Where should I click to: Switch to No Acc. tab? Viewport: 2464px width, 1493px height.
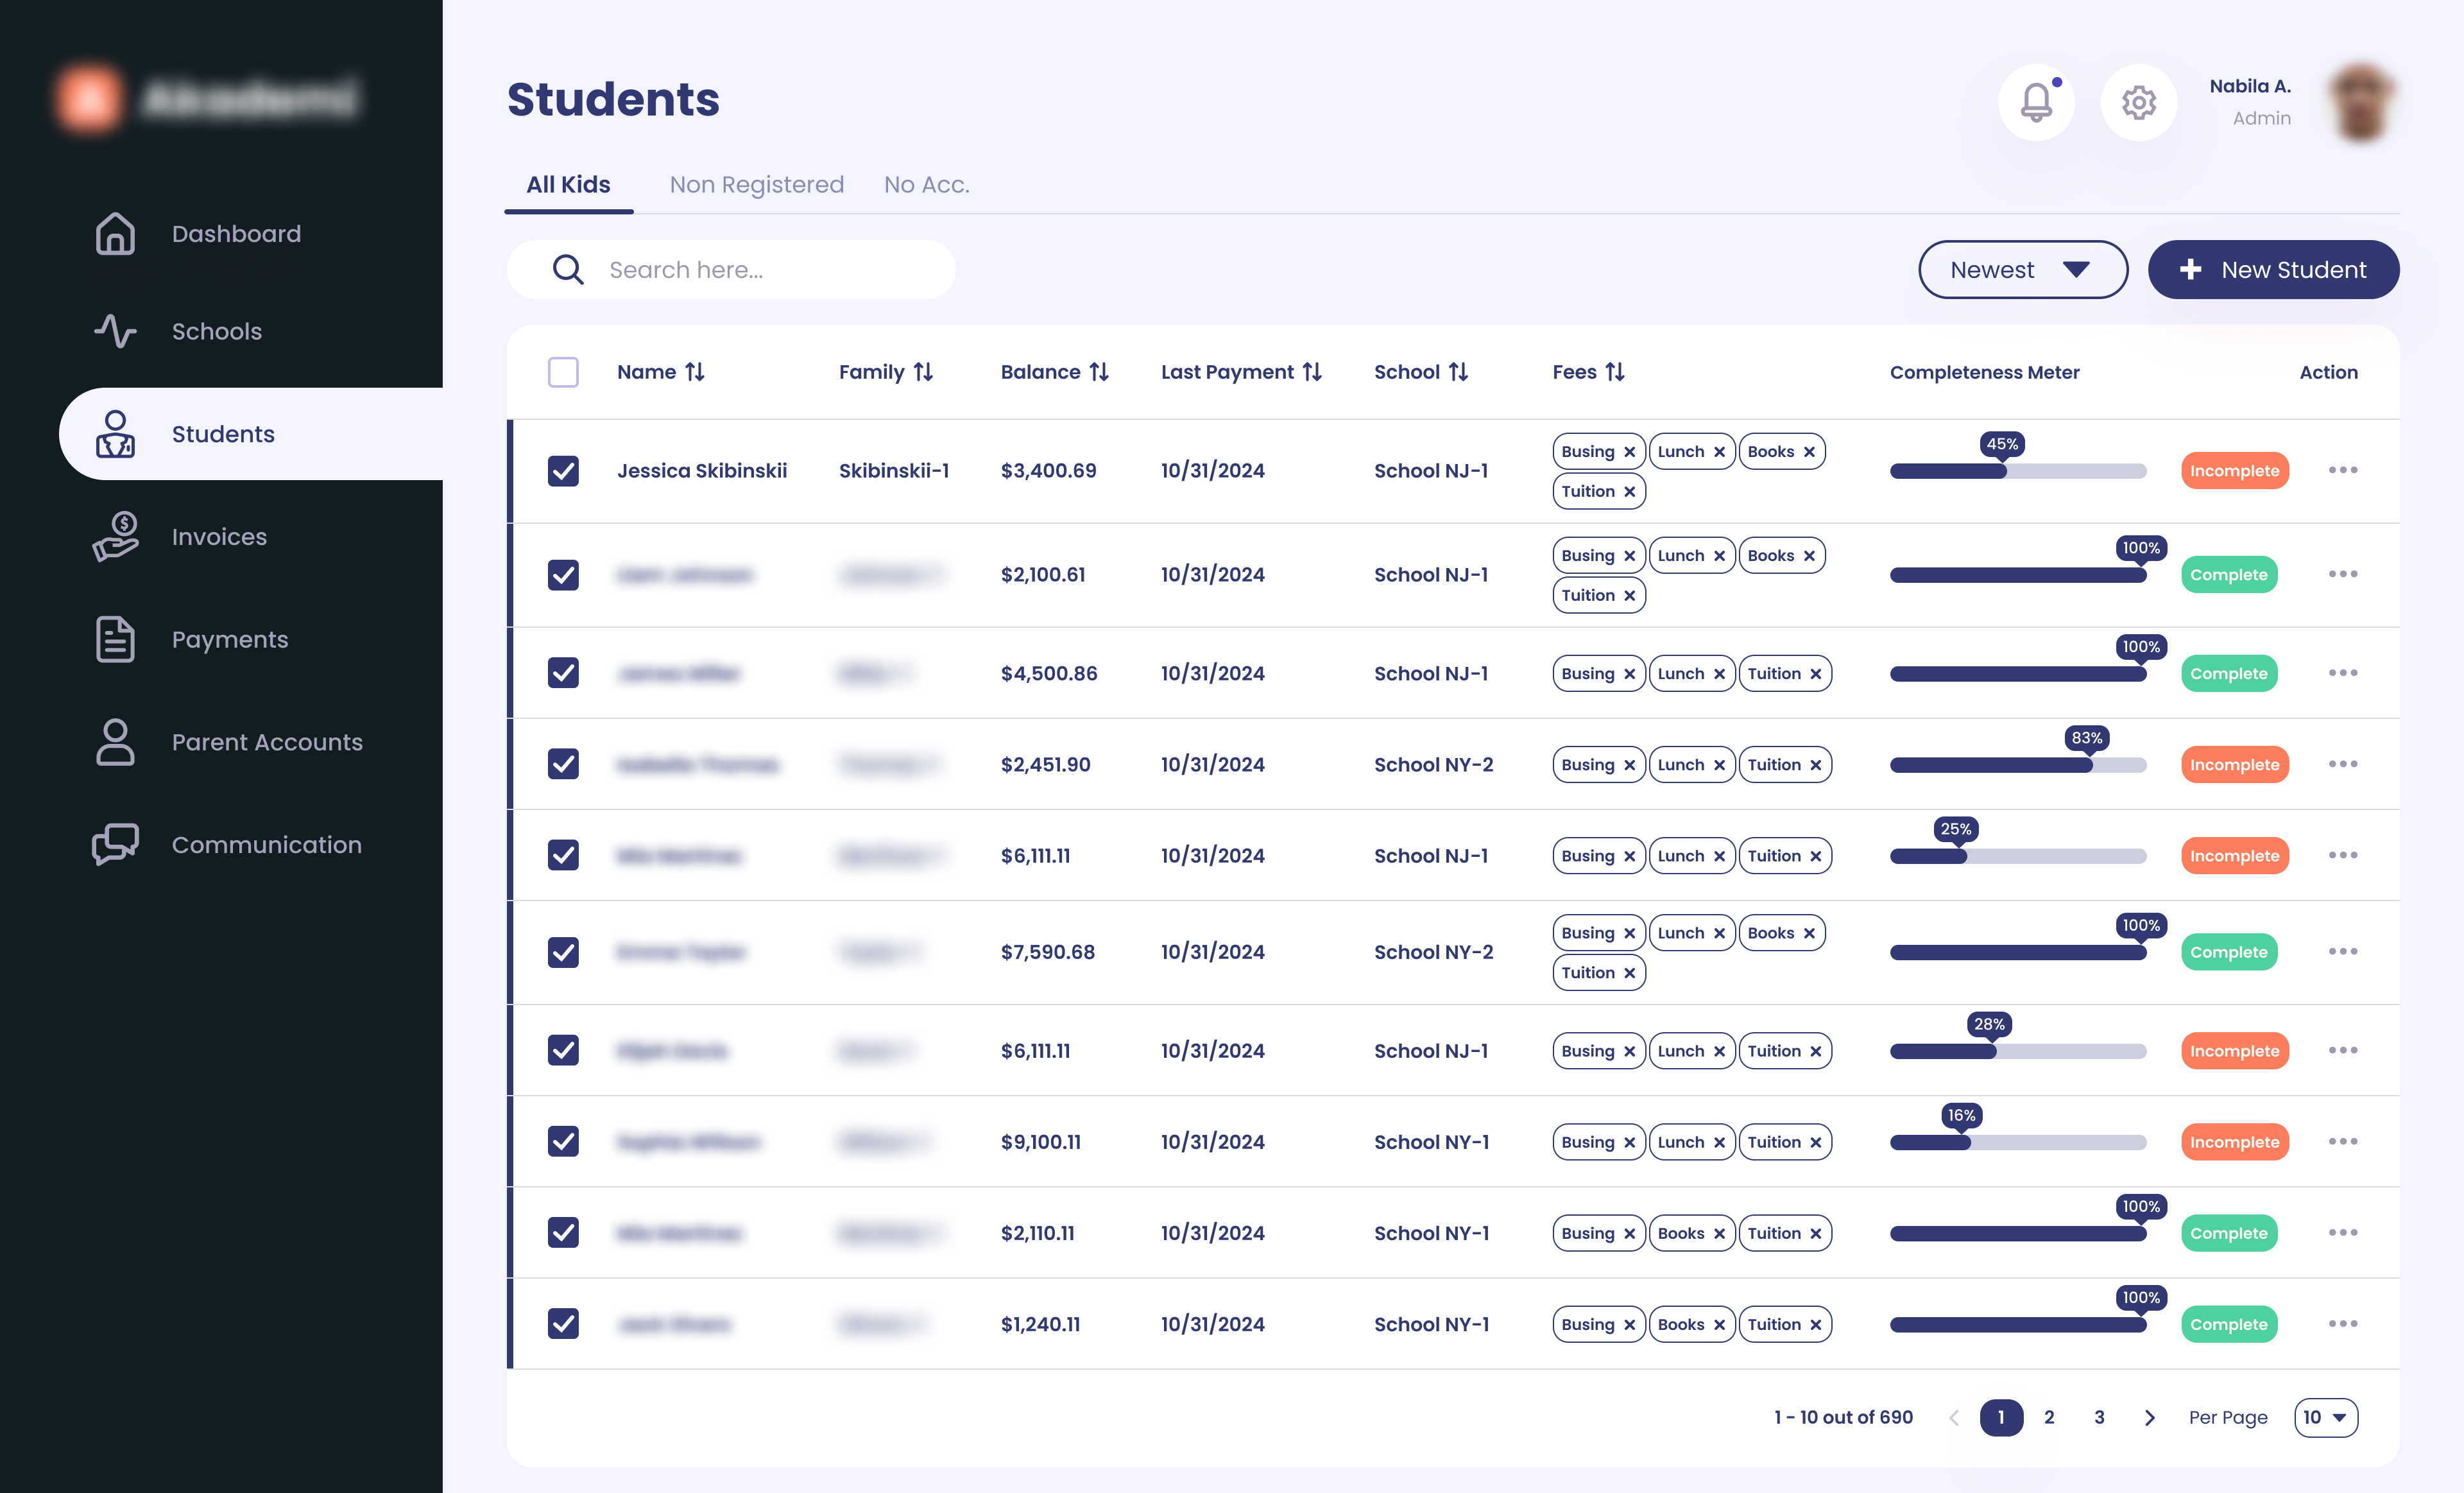(927, 185)
